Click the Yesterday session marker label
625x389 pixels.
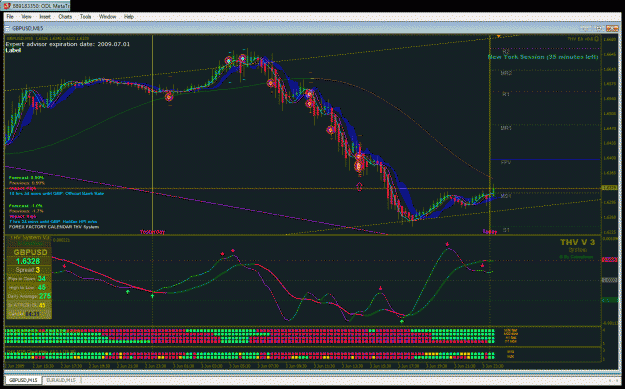click(x=152, y=232)
